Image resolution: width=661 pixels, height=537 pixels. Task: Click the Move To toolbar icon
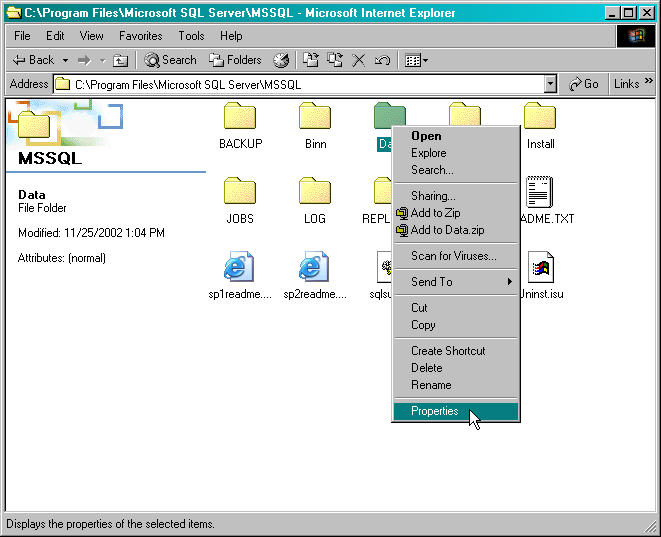[311, 60]
